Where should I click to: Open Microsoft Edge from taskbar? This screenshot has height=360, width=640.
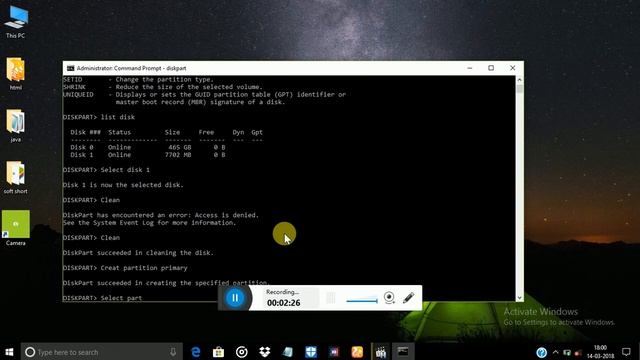coord(196,352)
